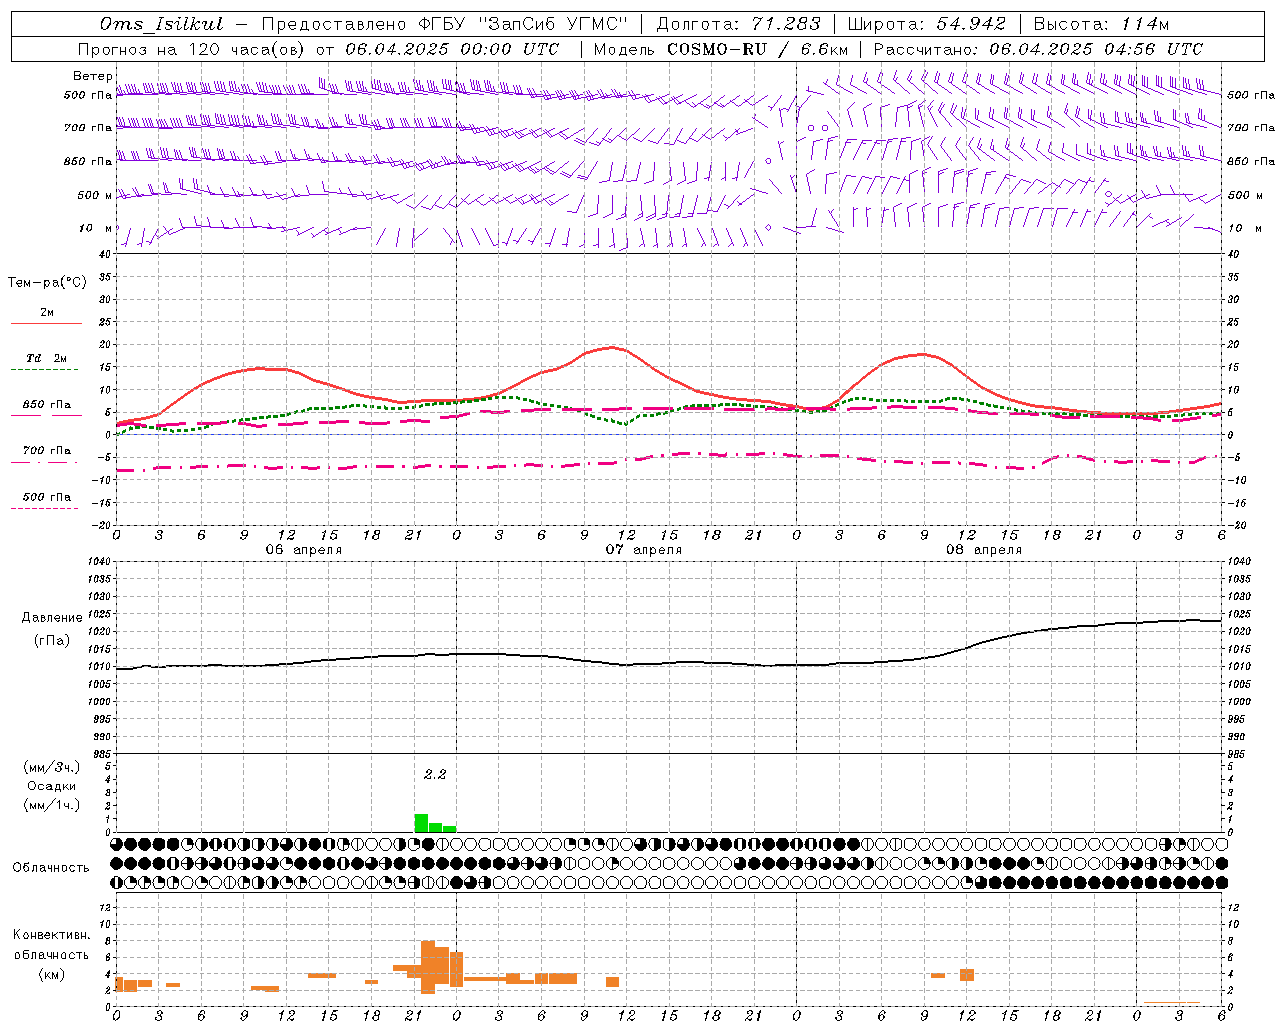Click forecast start time 06.04.2025 00:00 UTC
The width and height of the screenshot is (1280, 1024).
pos(451,49)
